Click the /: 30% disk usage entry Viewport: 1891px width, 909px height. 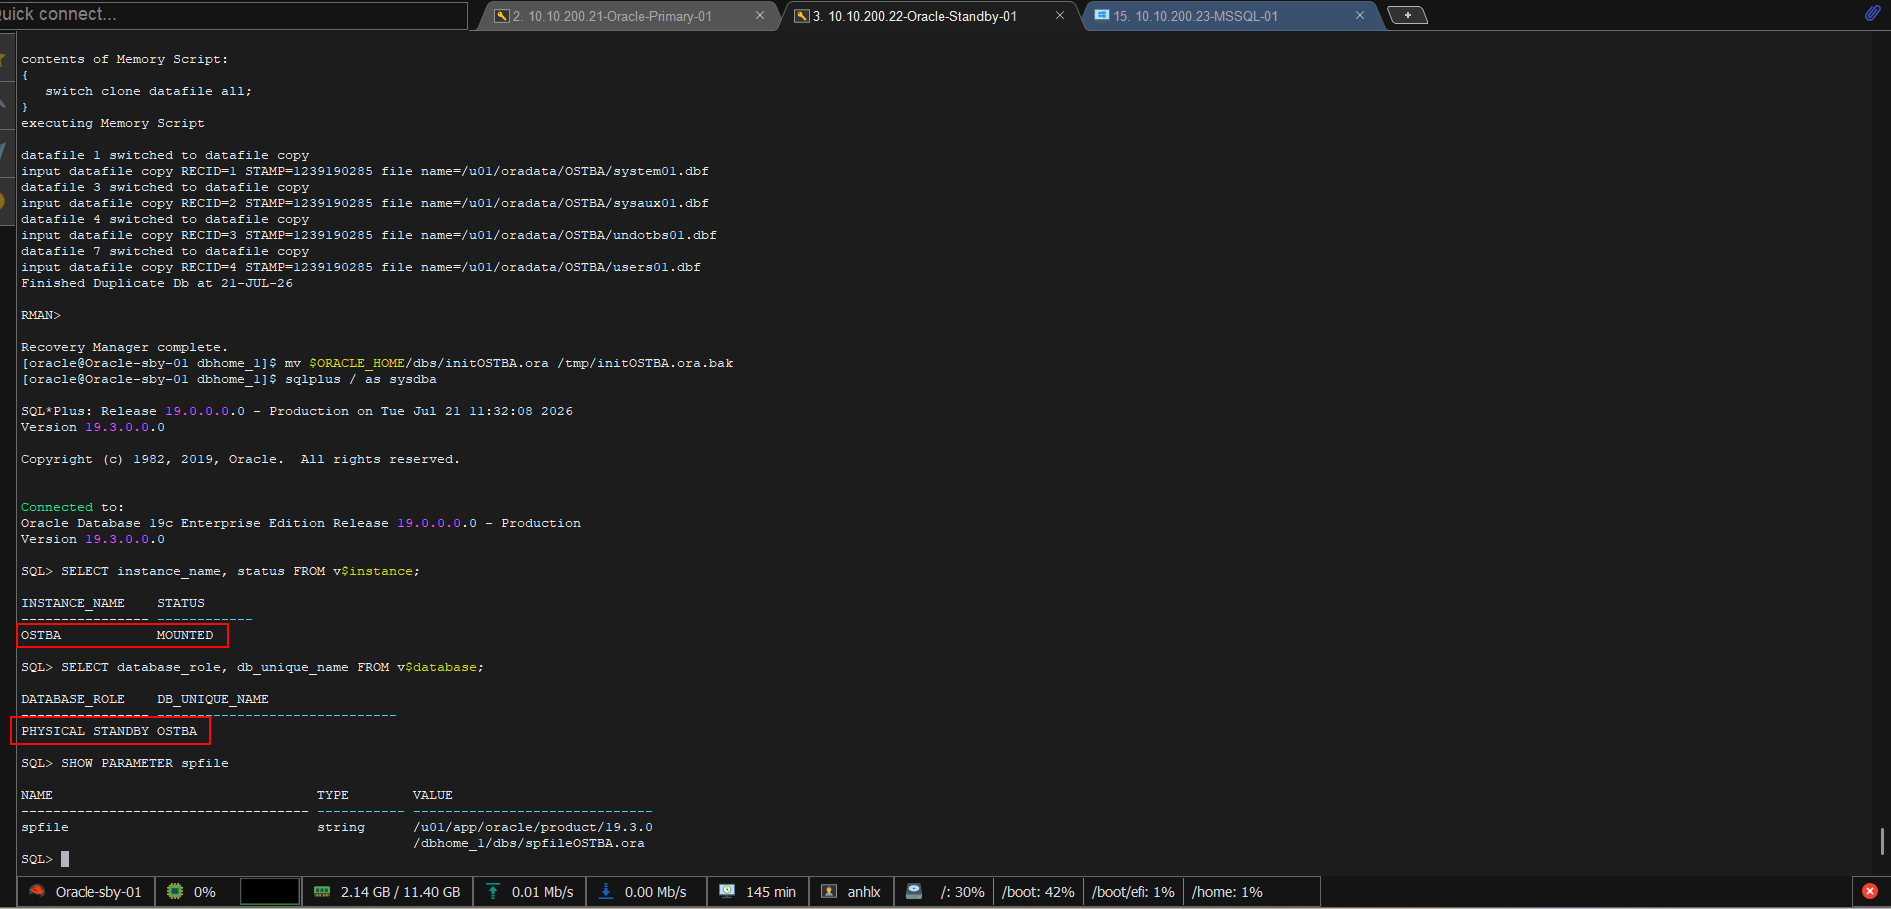[962, 892]
